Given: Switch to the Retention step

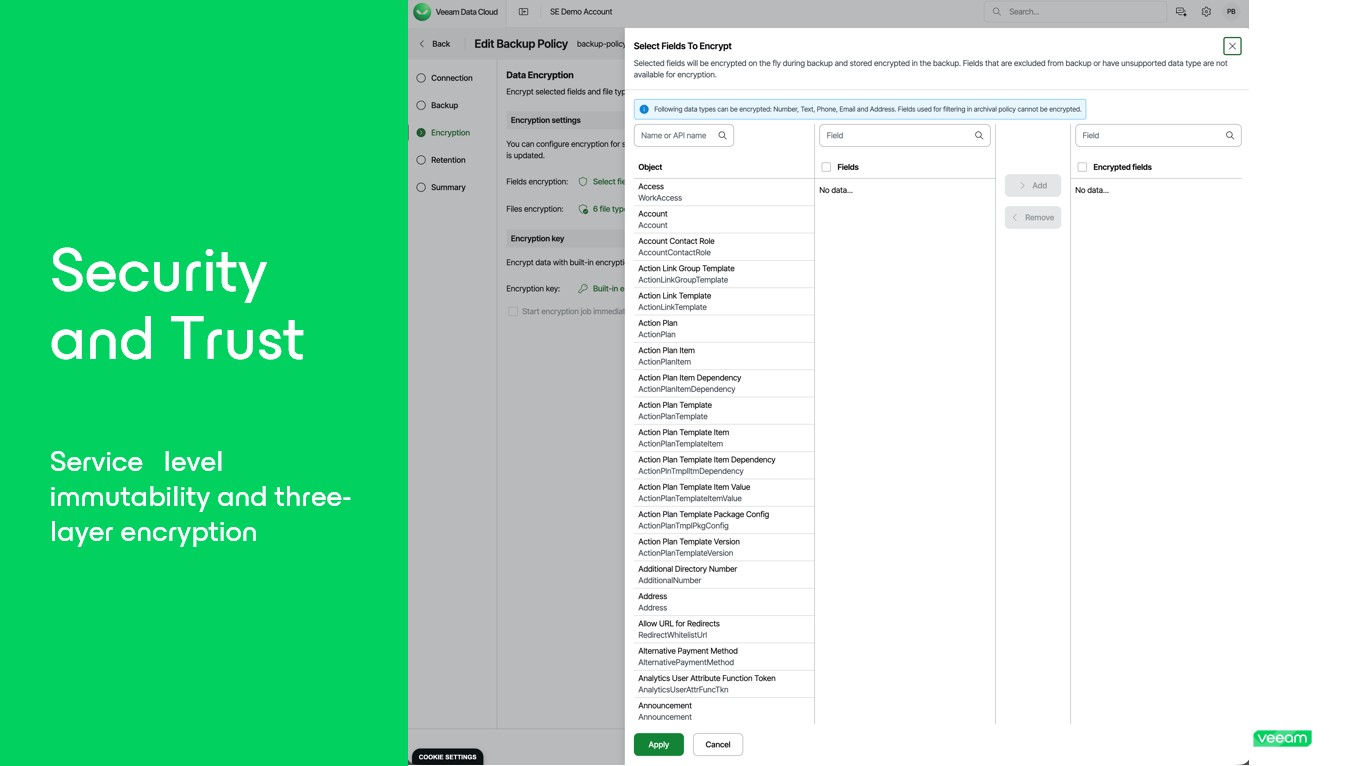Looking at the screenshot, I should pyautogui.click(x=447, y=160).
